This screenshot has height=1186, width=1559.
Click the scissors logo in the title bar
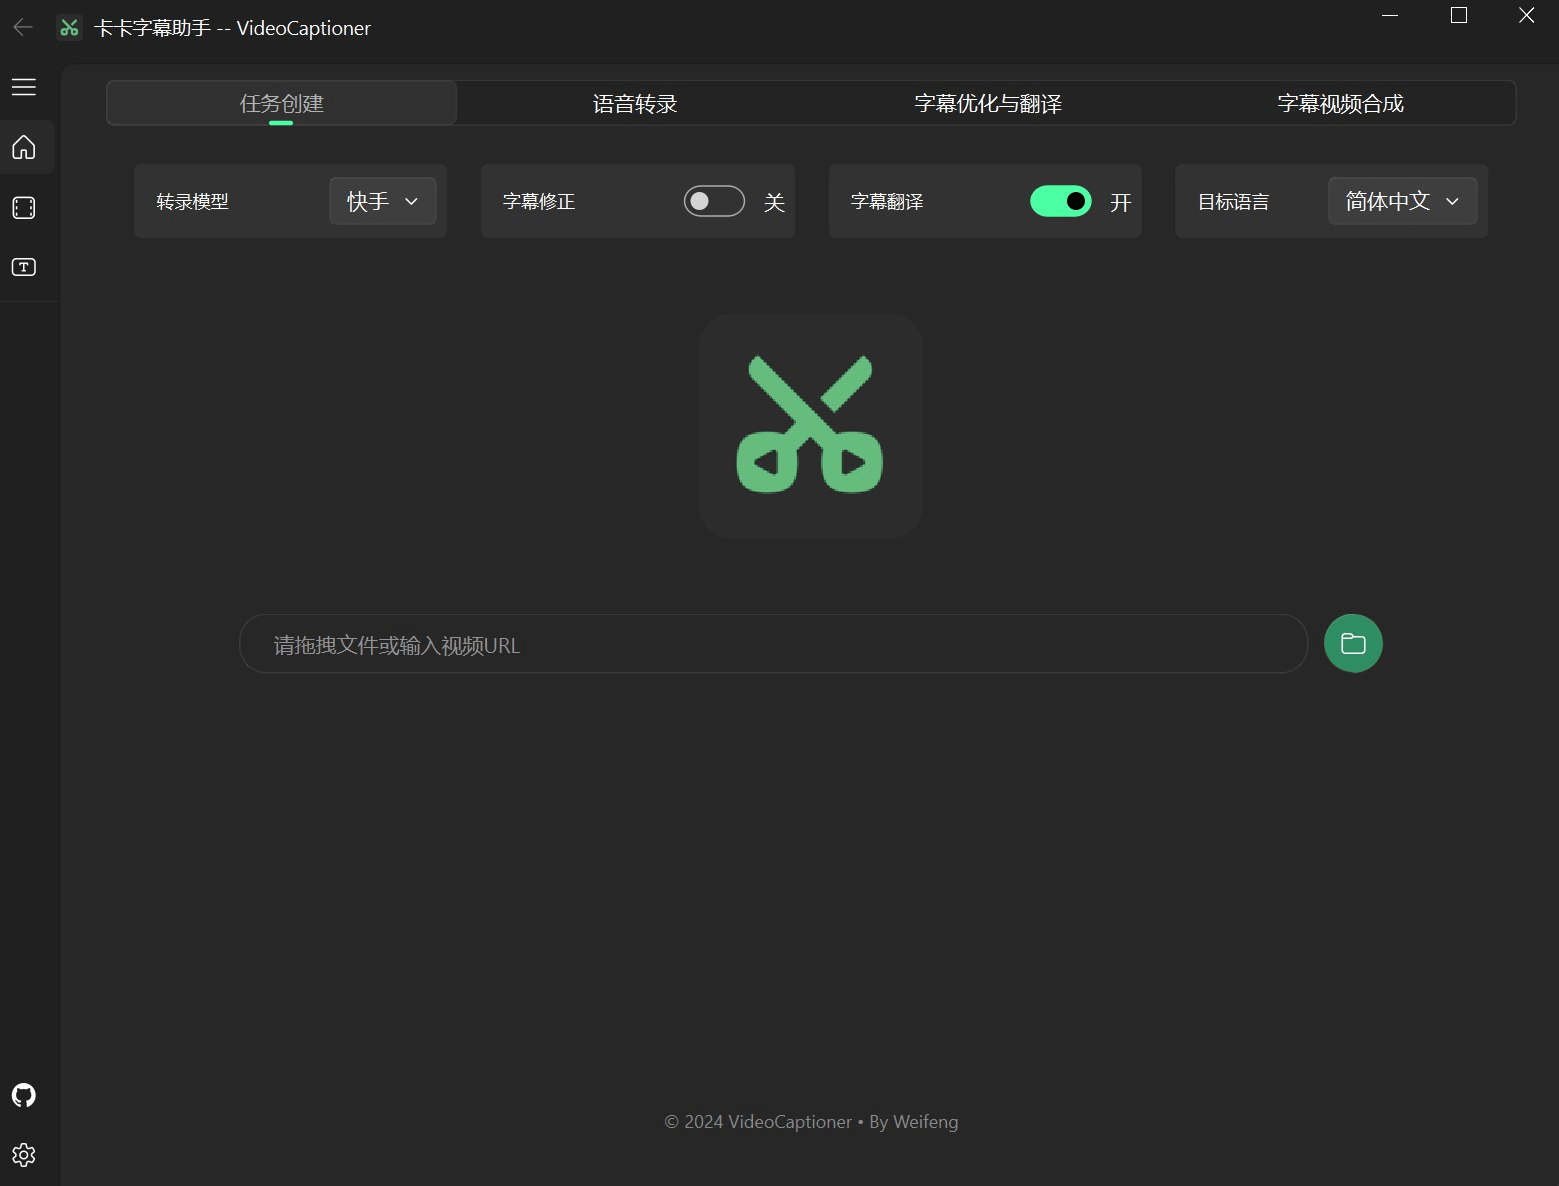pyautogui.click(x=68, y=27)
